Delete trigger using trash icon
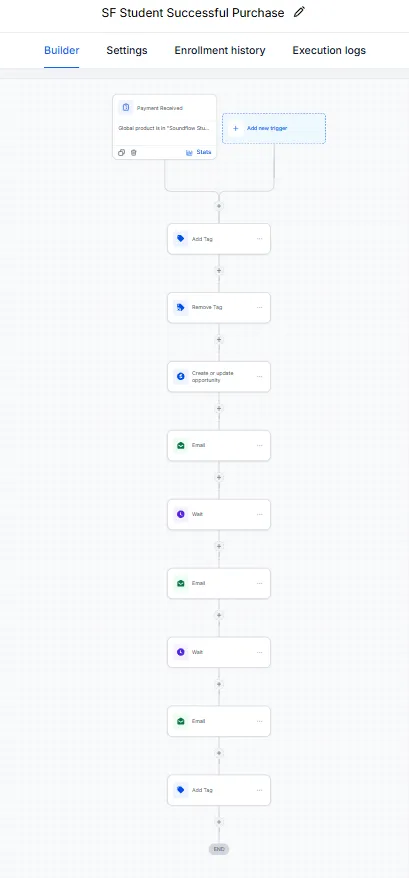The image size is (409, 878). click(133, 152)
